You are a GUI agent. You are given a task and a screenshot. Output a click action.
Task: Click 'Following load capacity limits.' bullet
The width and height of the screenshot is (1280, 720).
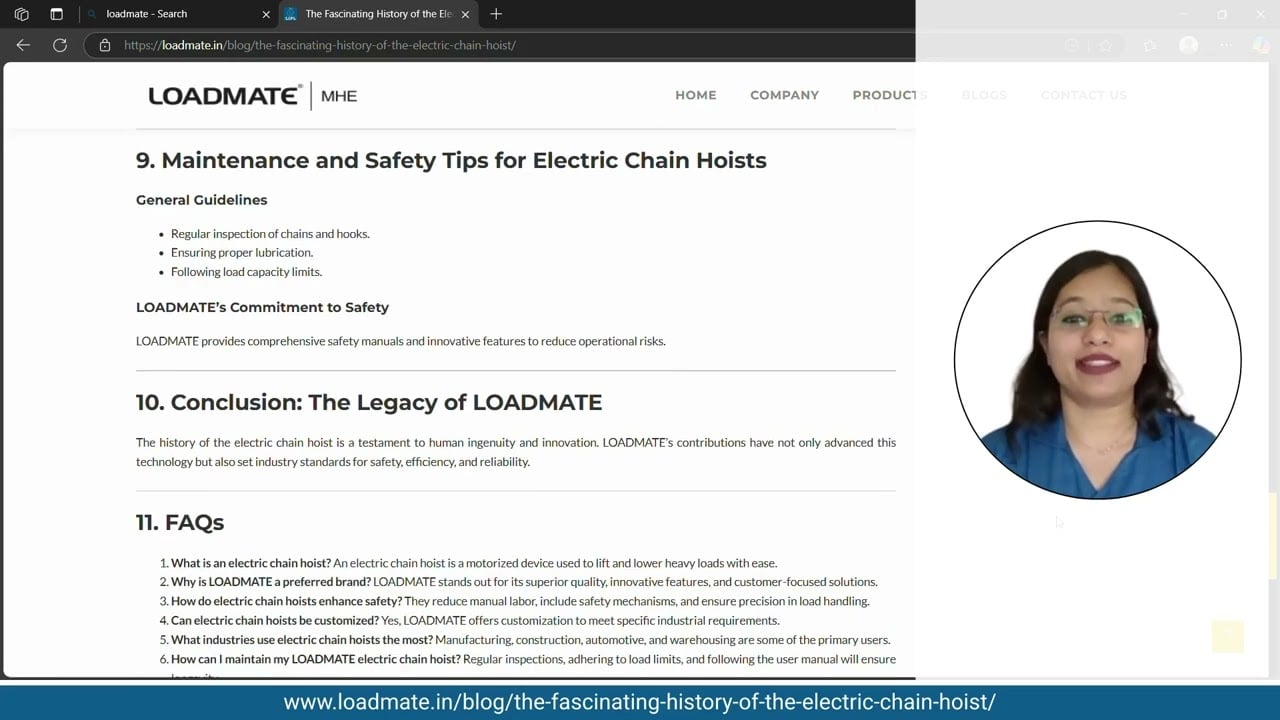pos(246,272)
